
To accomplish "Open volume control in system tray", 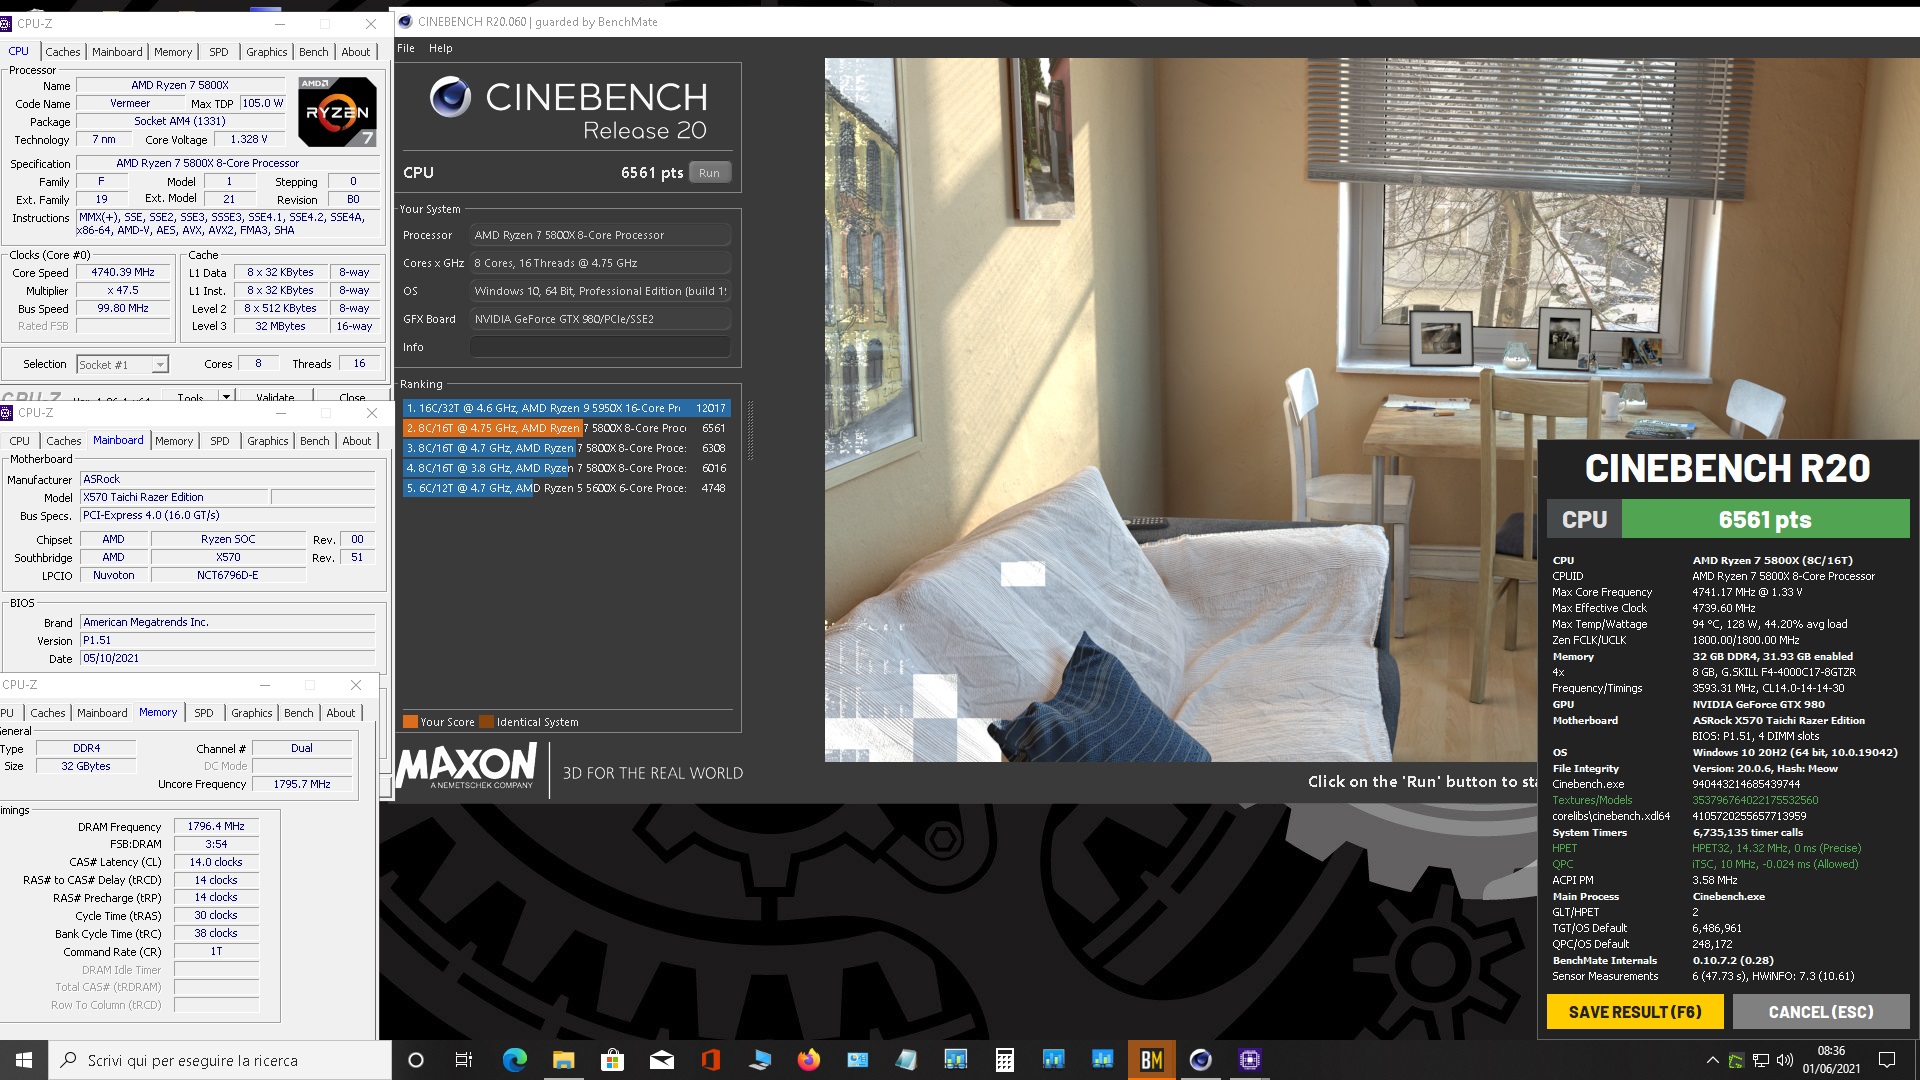I will click(x=1784, y=1060).
